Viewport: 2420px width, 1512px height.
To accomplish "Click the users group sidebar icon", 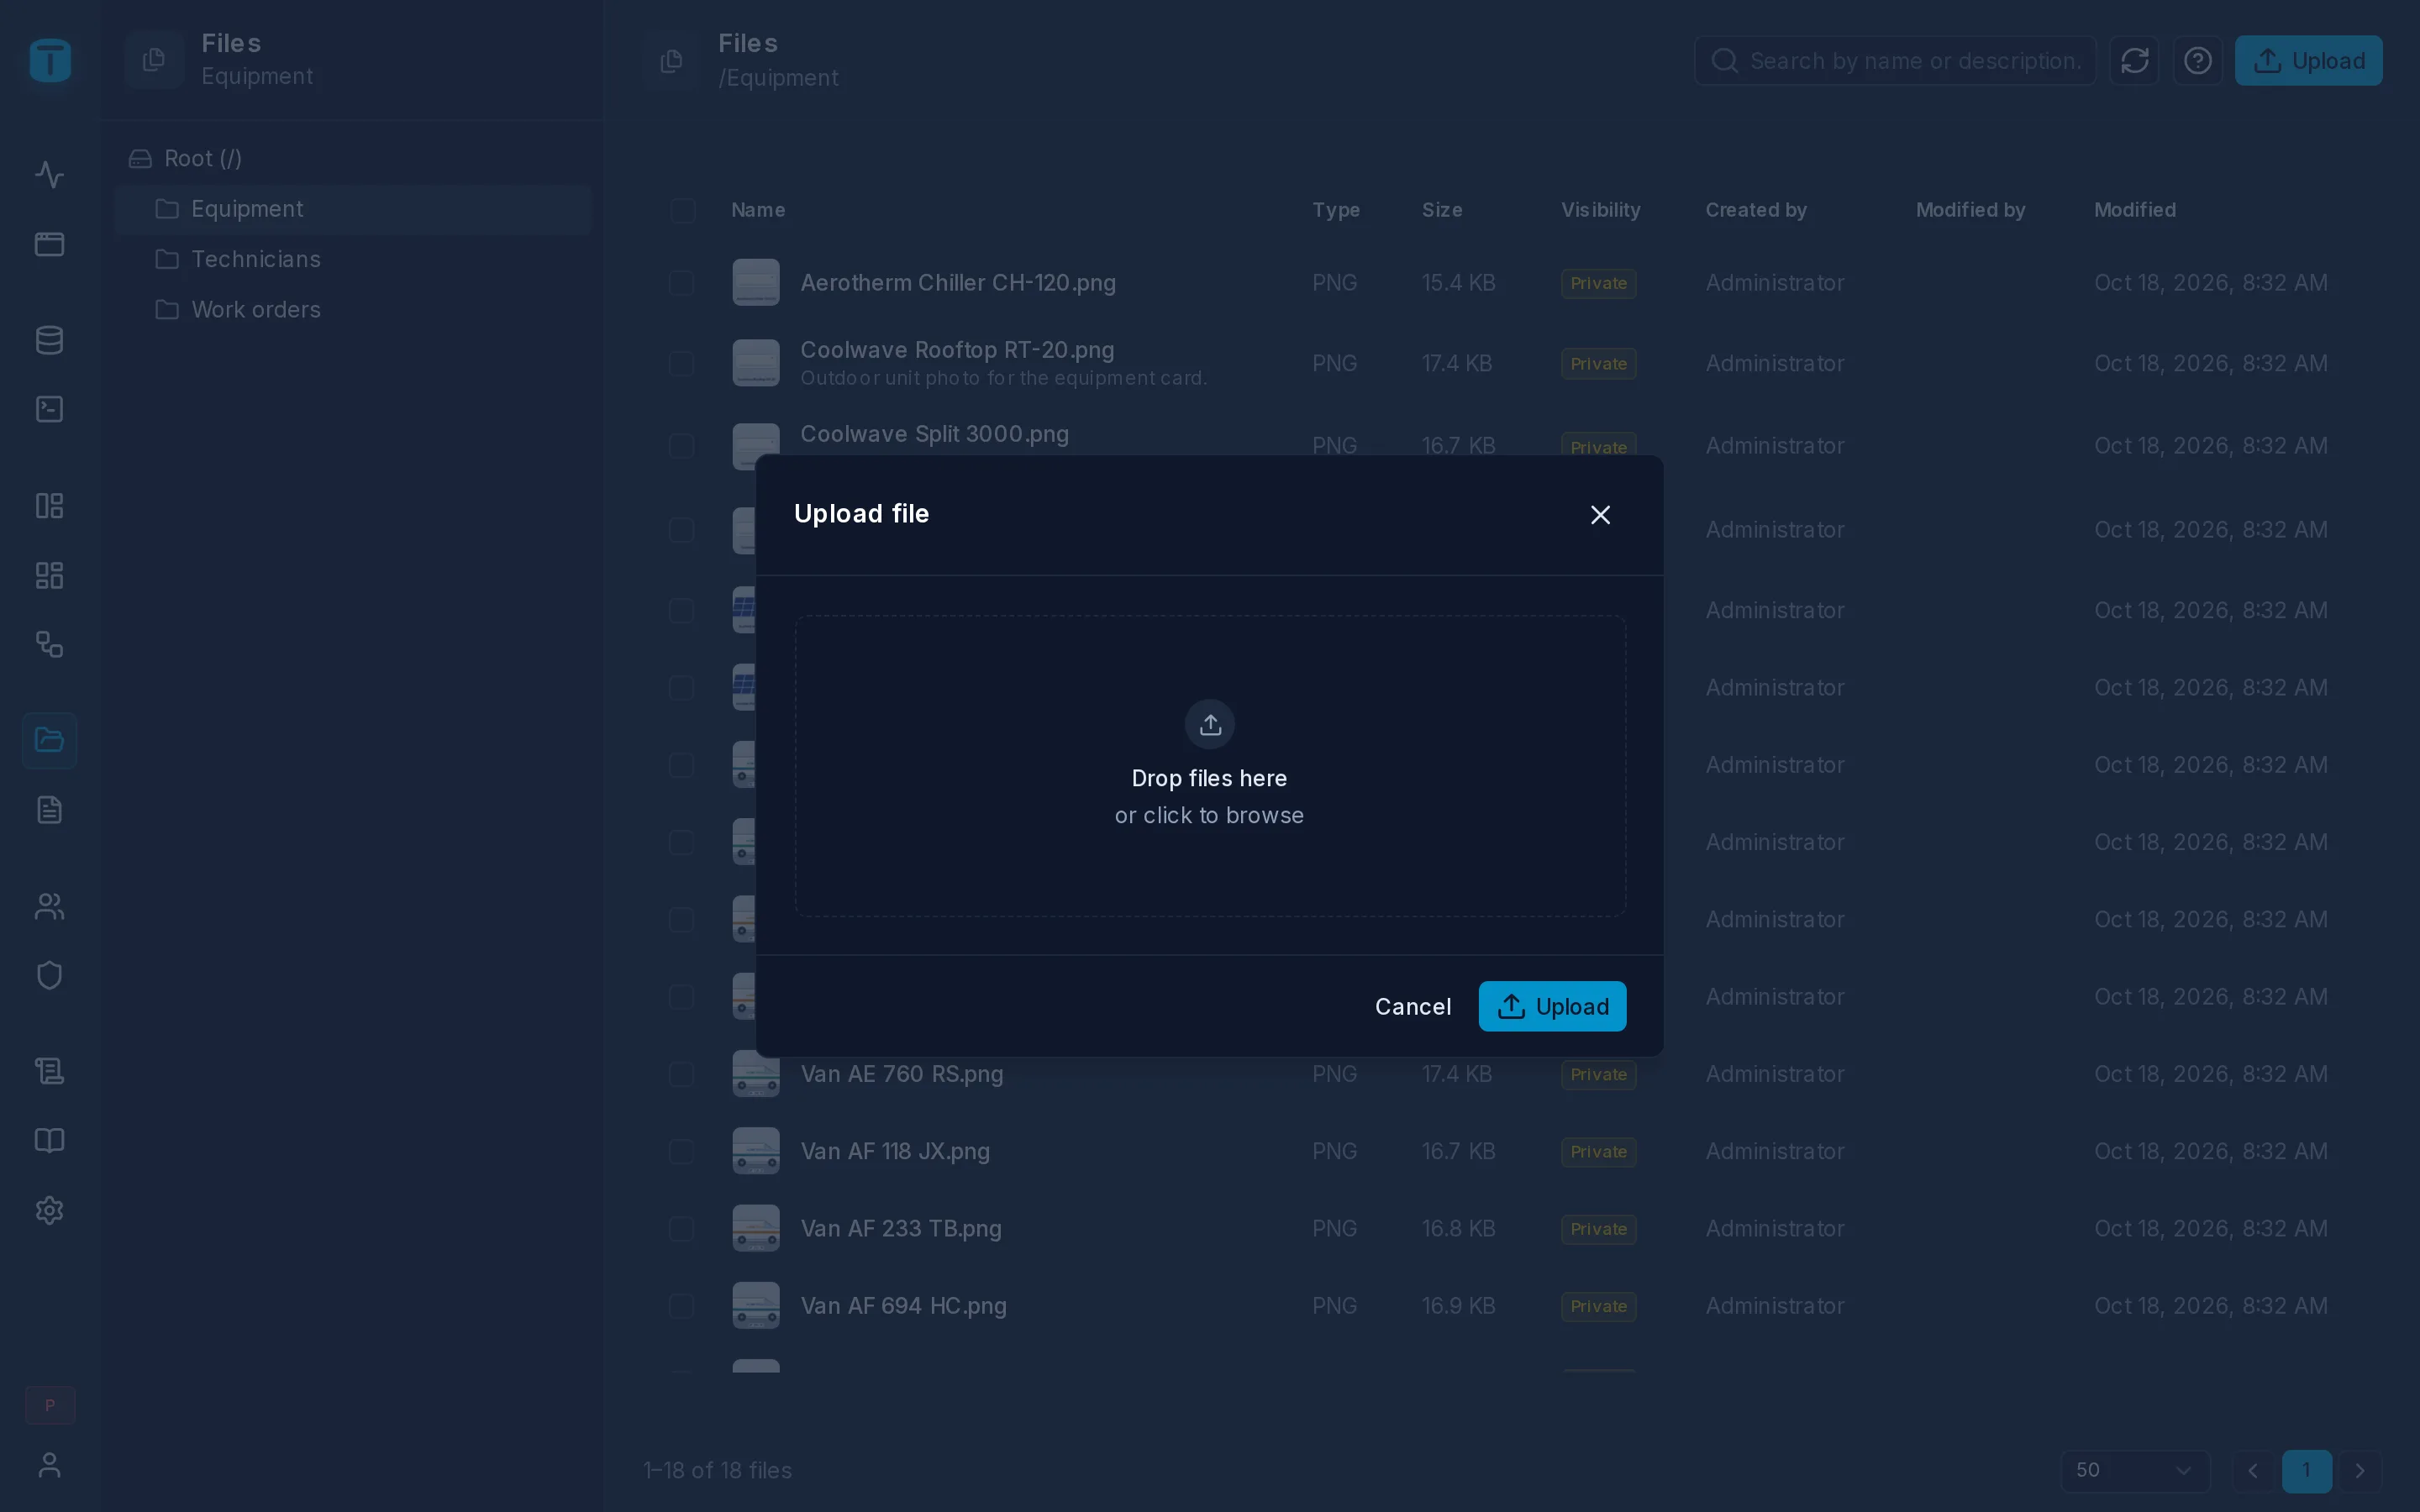I will tap(49, 906).
